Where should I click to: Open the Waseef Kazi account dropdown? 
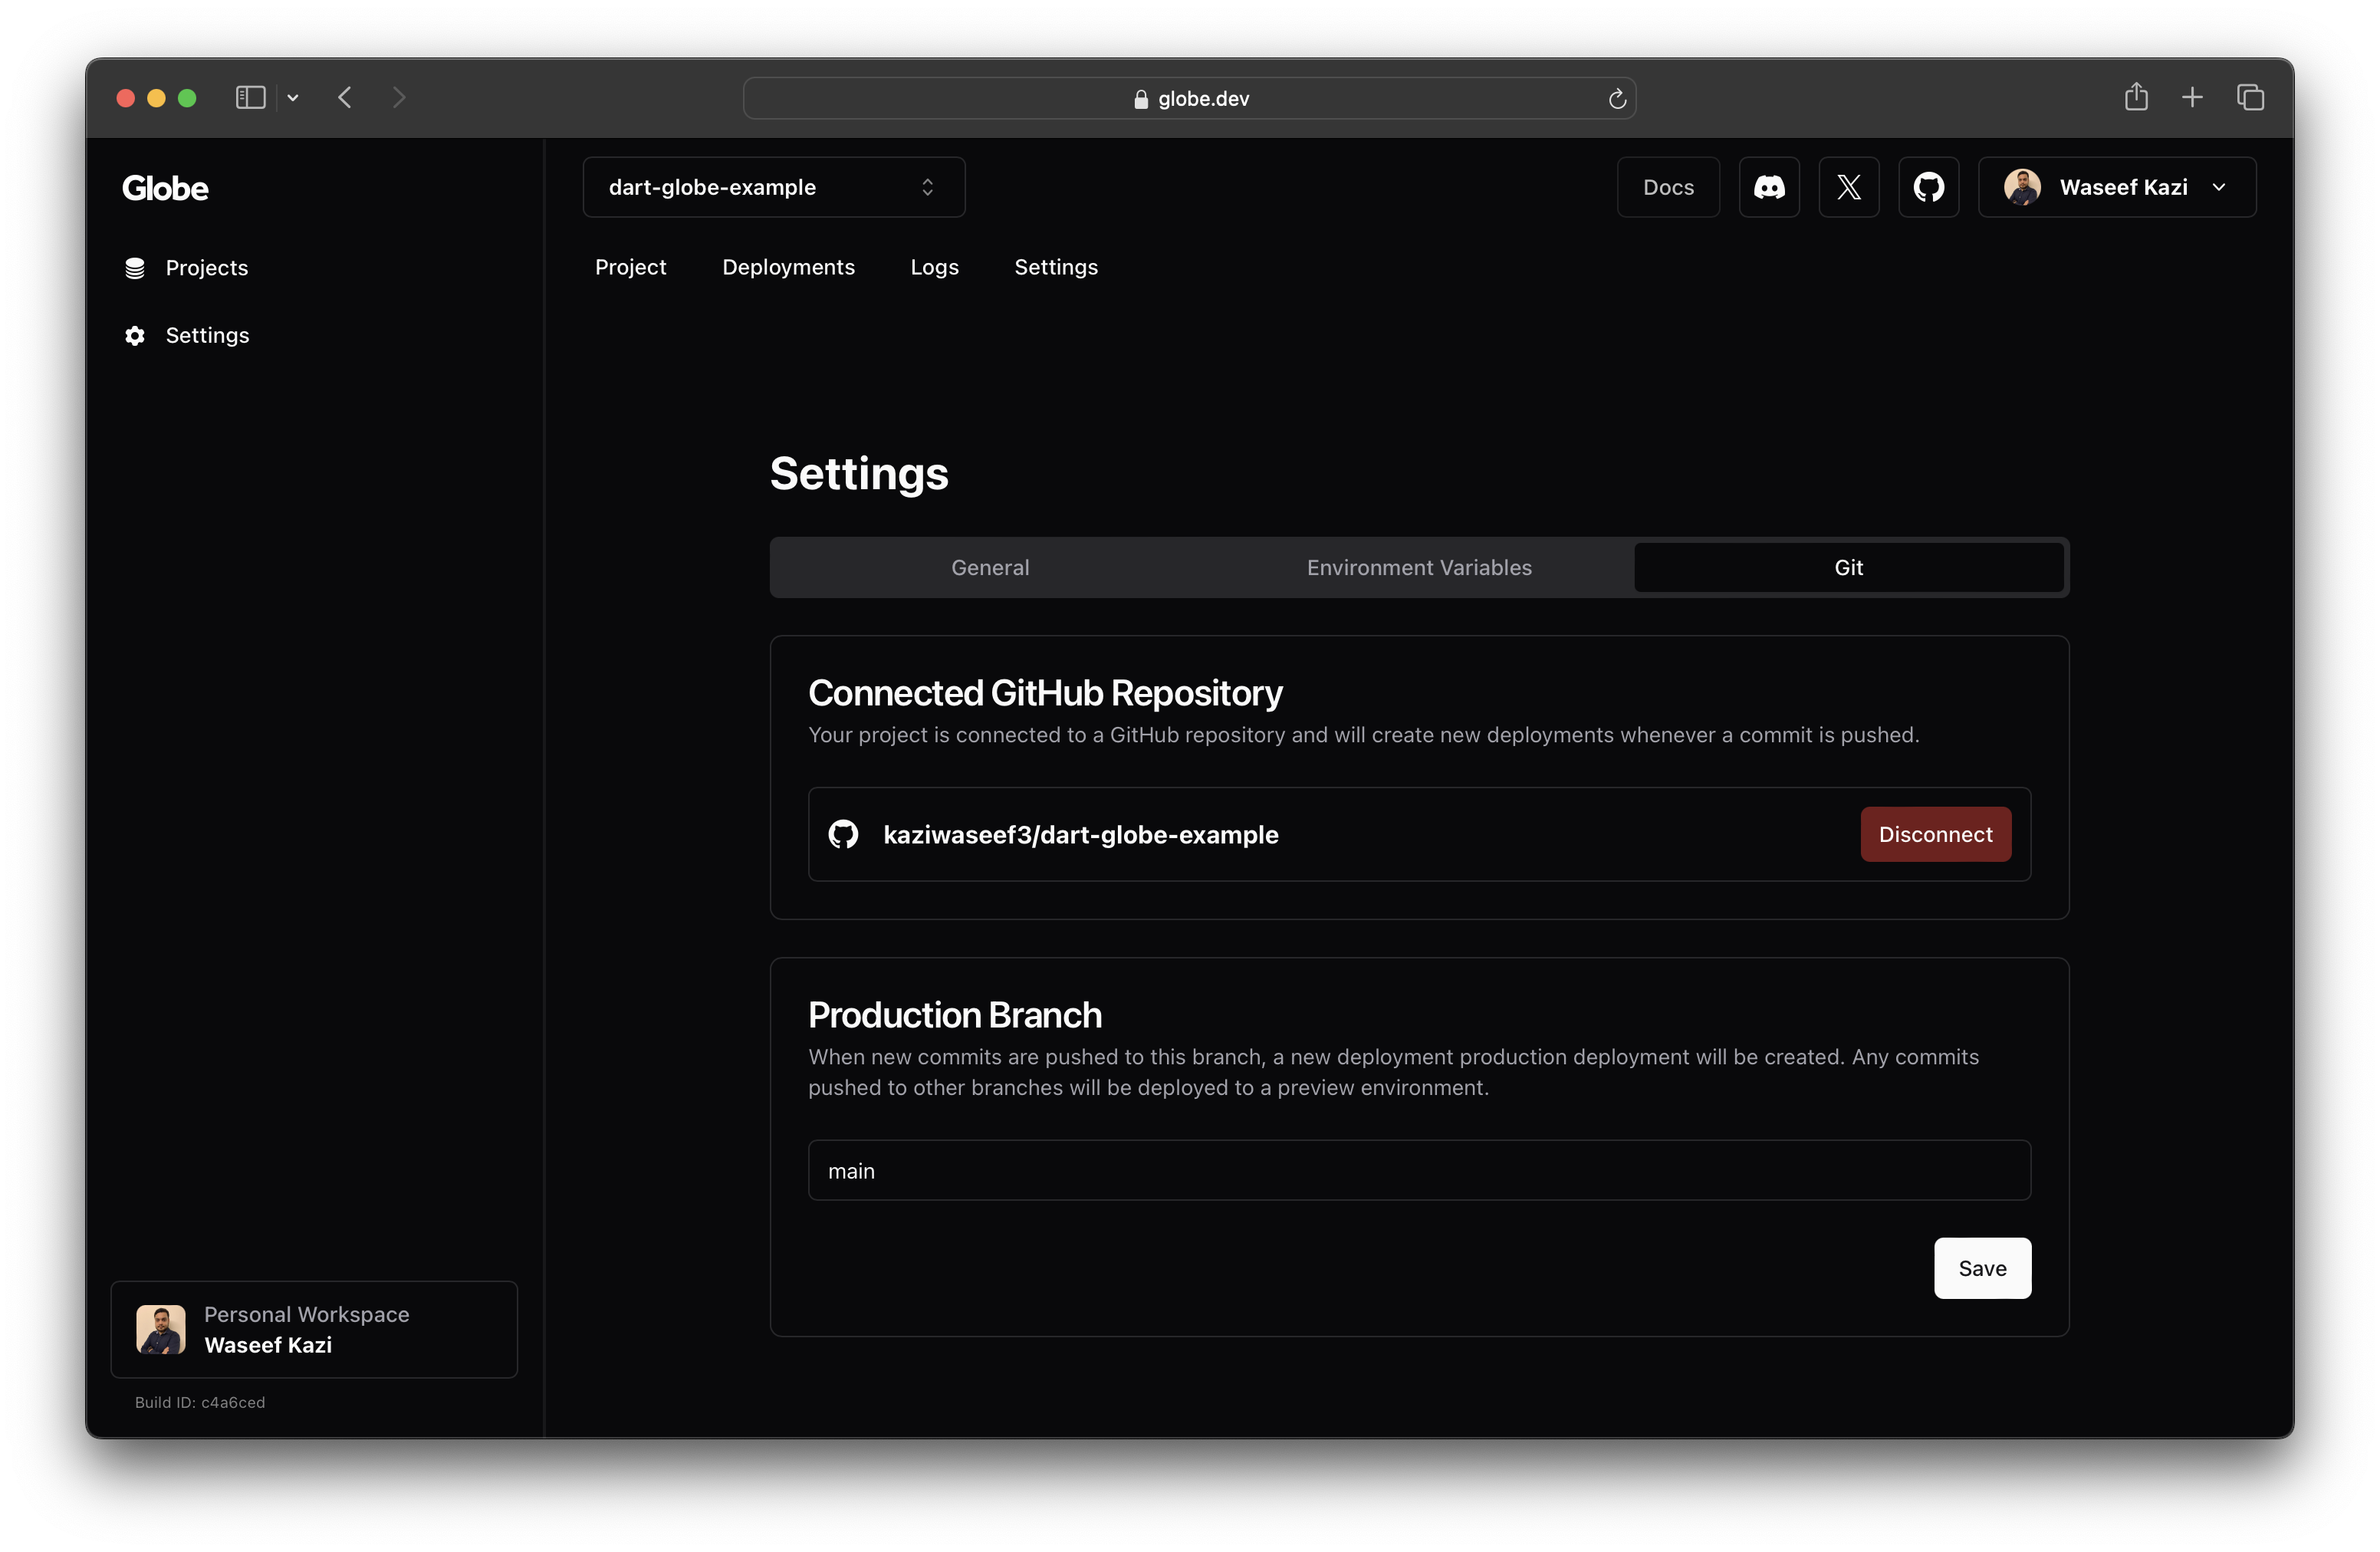point(2116,187)
